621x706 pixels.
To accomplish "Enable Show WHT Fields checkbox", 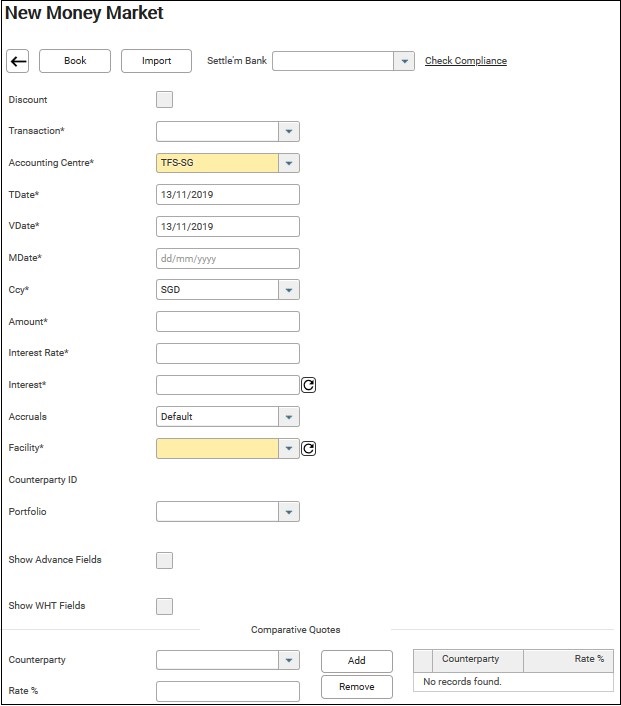I will pos(165,606).
